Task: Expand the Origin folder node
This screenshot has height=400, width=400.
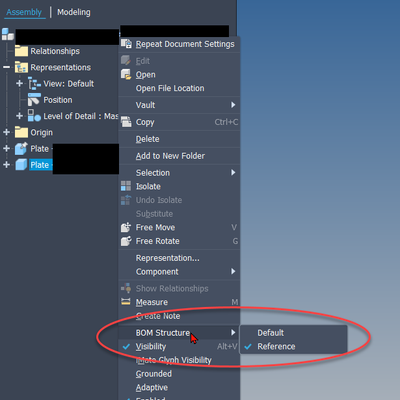Action: click(6, 132)
